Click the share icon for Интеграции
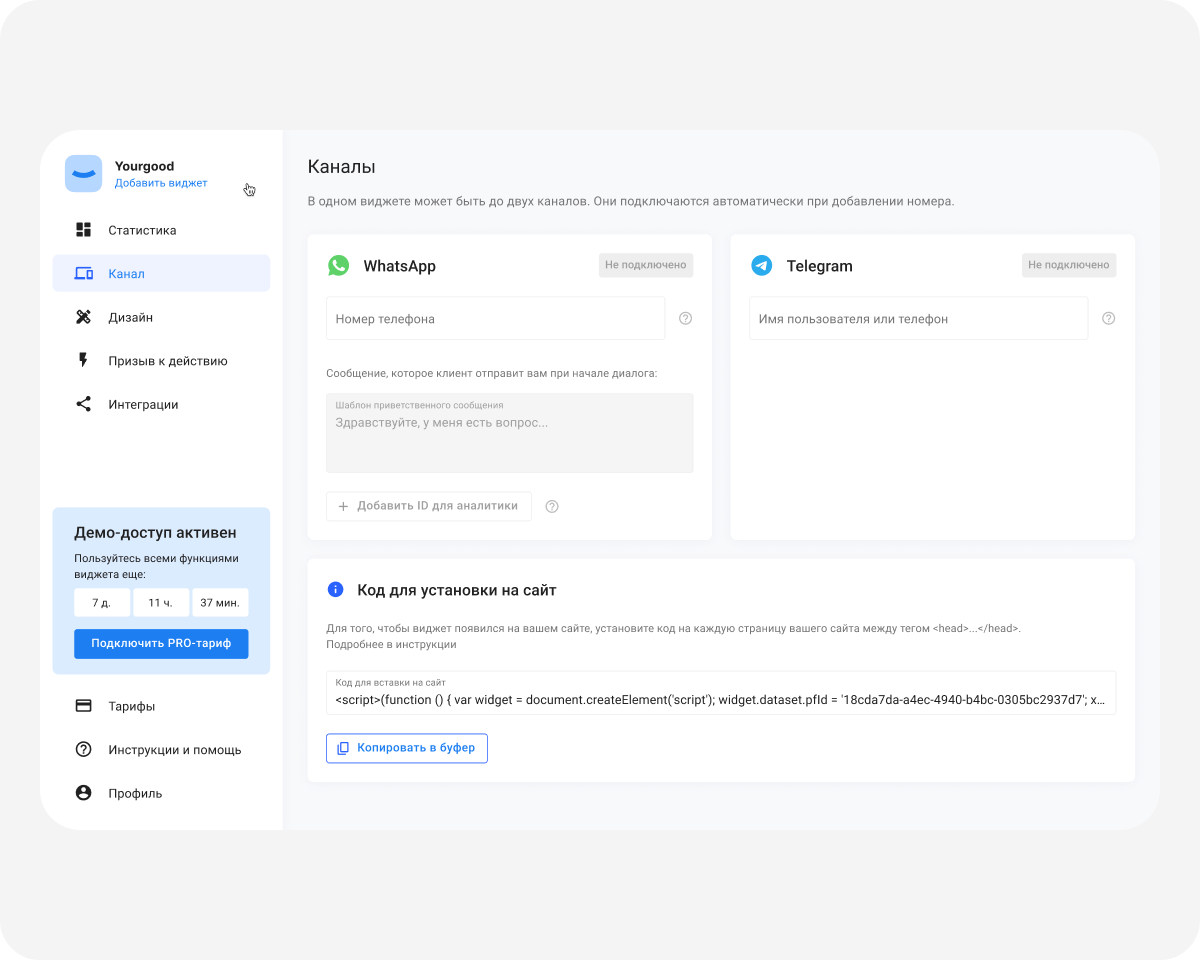This screenshot has width=1200, height=960. click(84, 404)
